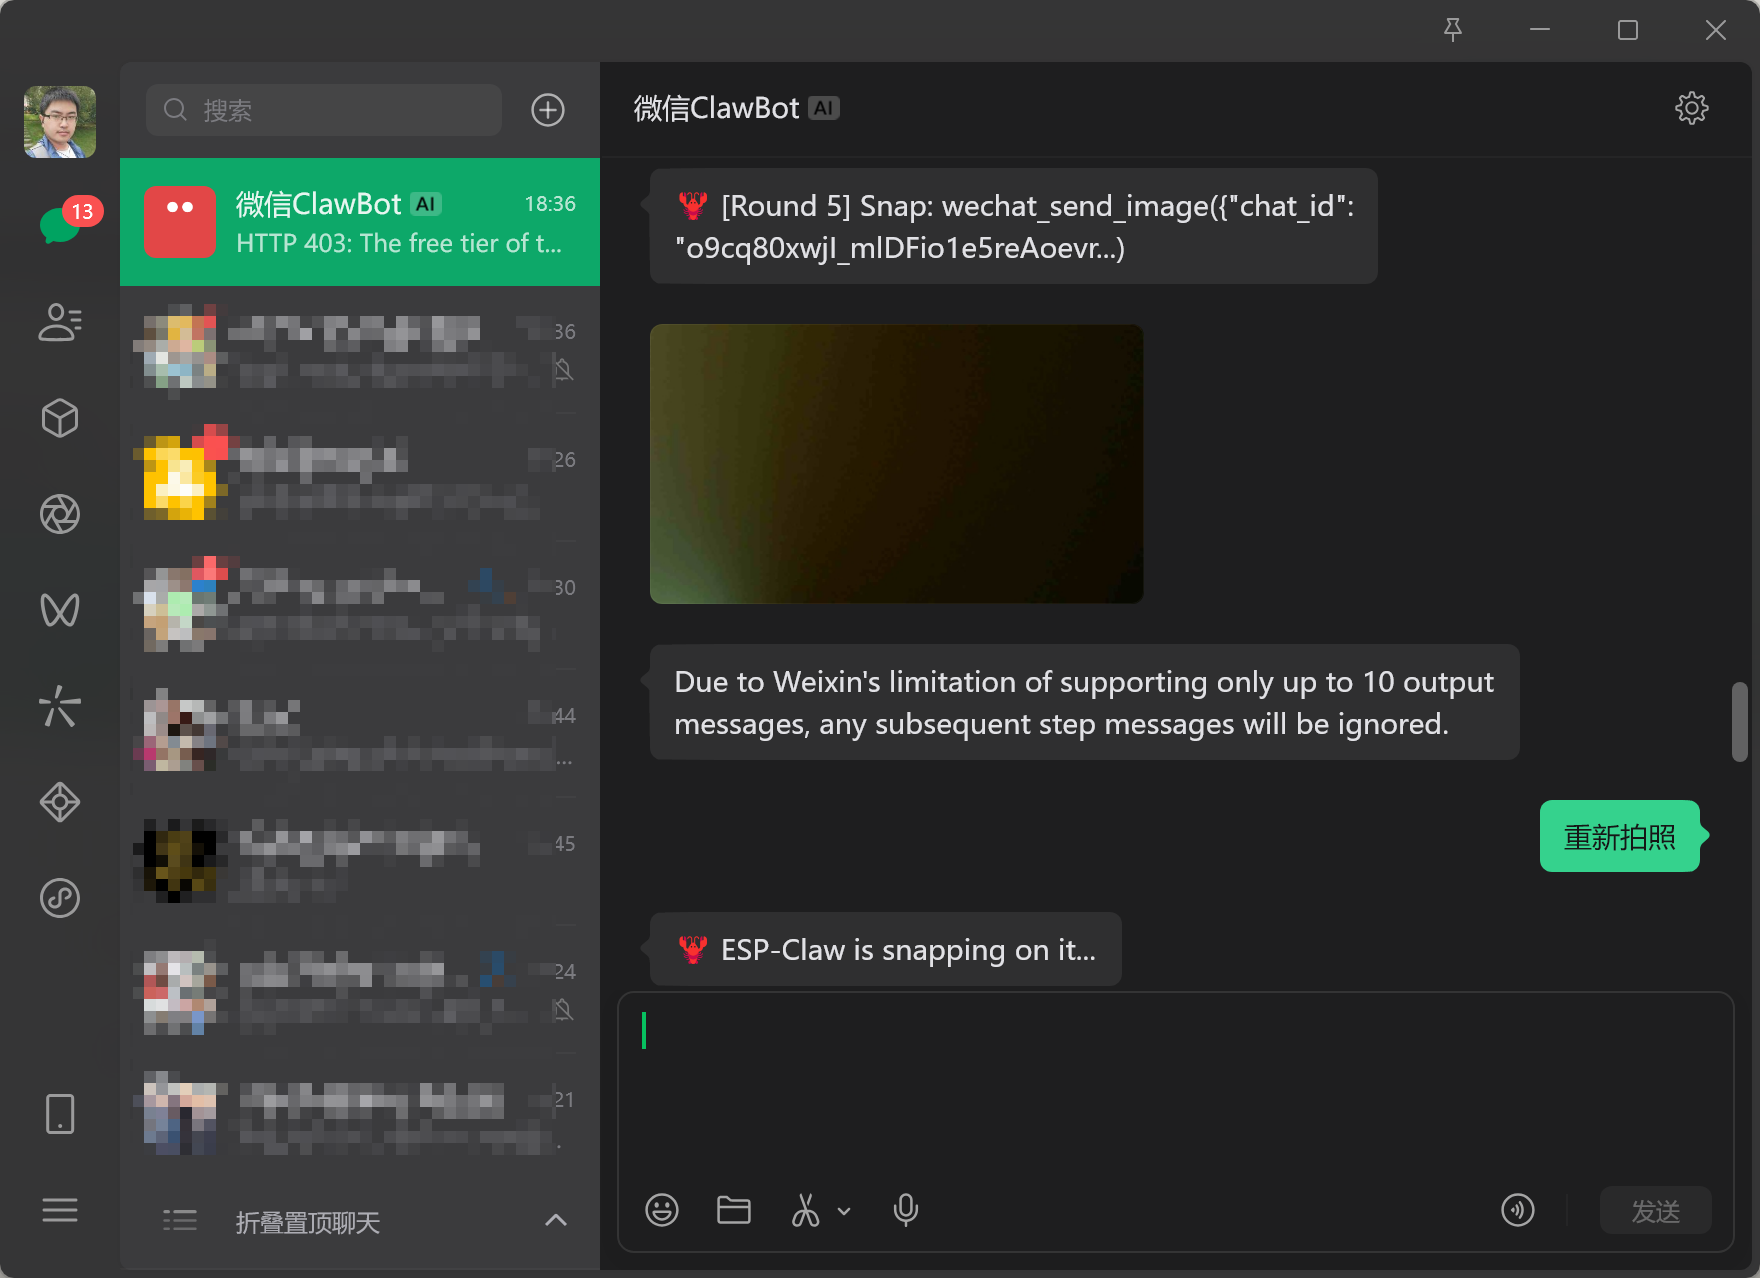Click the 重新拍照 sent message bubble

coord(1620,836)
